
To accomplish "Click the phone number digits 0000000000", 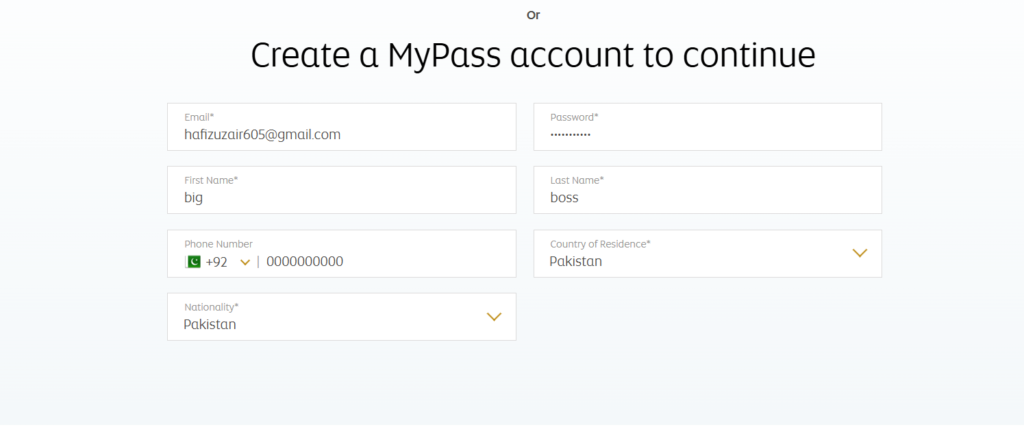I will coord(305,262).
